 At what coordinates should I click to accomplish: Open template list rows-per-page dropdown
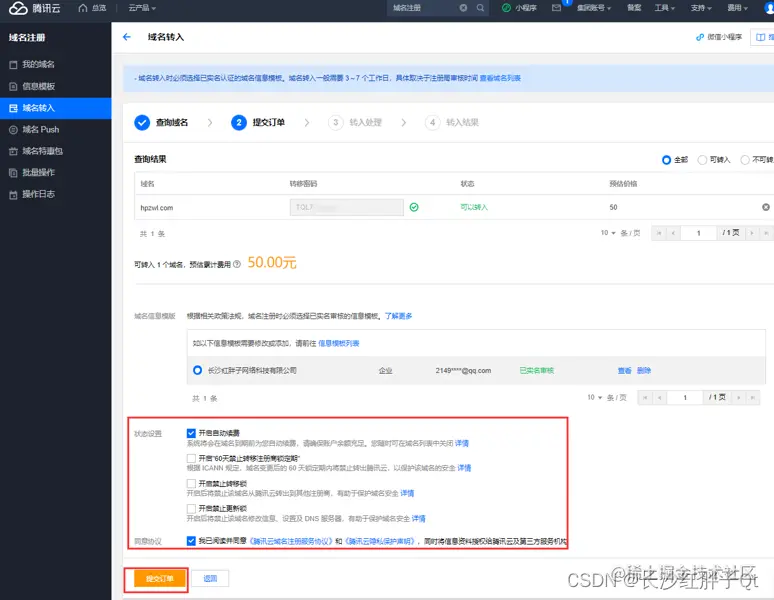594,397
